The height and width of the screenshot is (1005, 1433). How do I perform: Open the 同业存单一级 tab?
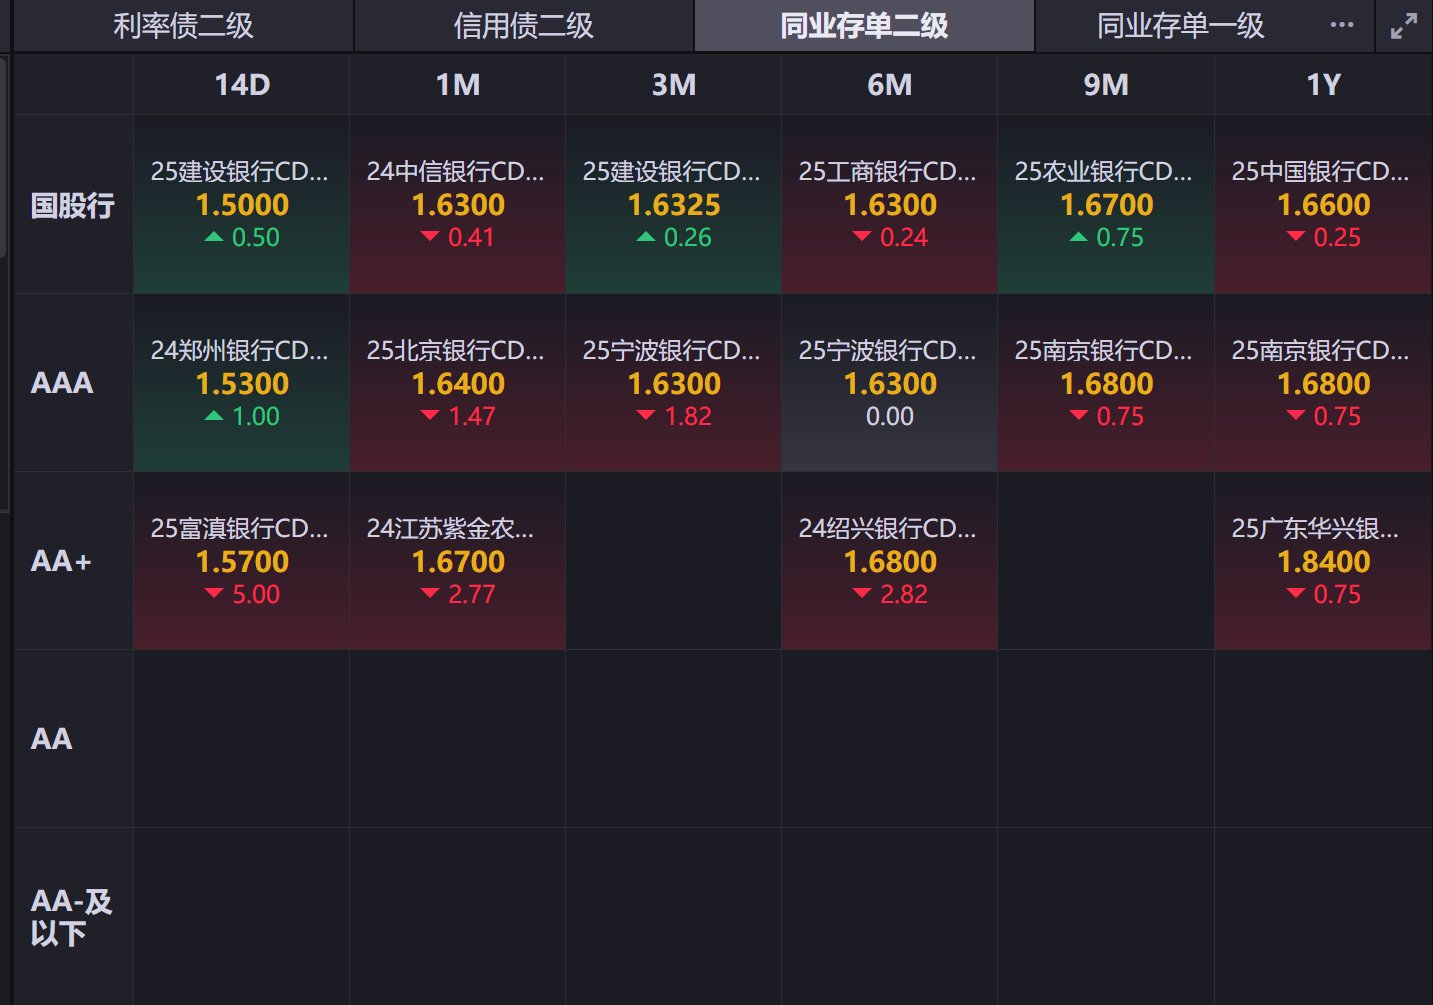click(x=1181, y=26)
